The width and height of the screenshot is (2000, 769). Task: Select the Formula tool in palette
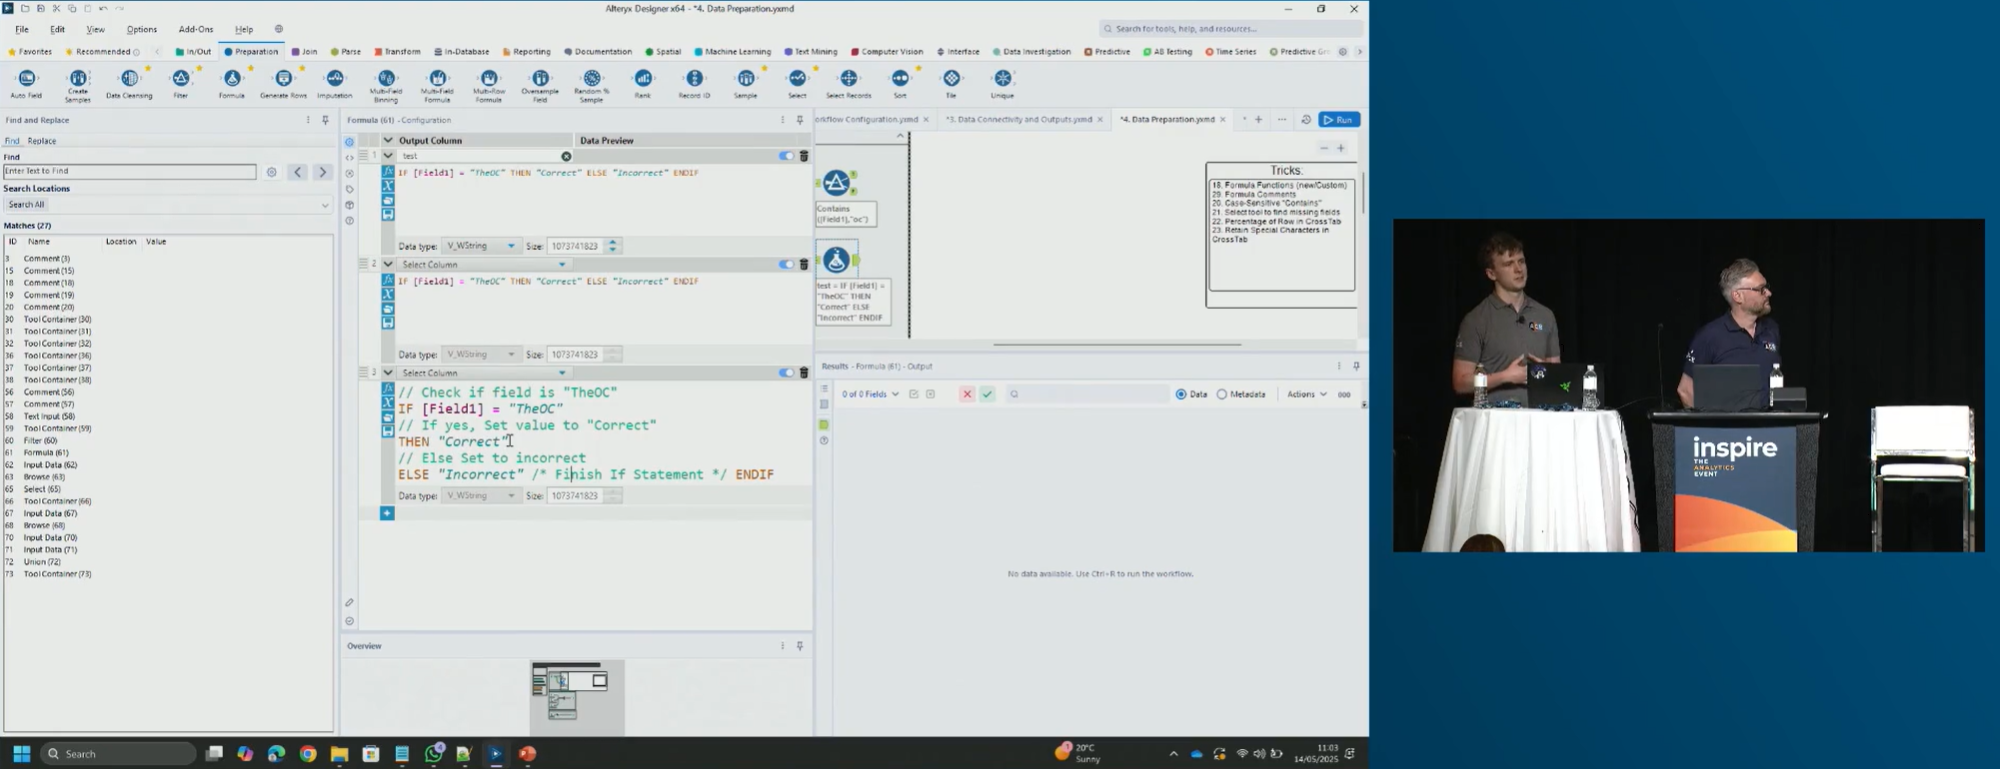tap(232, 84)
